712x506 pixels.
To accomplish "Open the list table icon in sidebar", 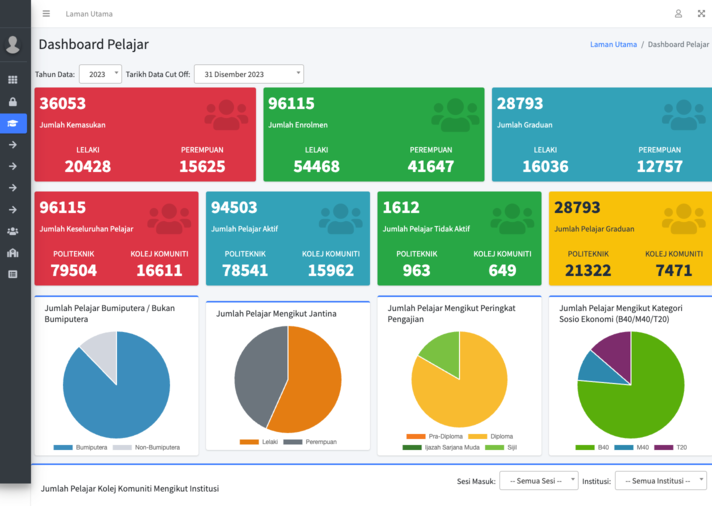I will [x=13, y=274].
